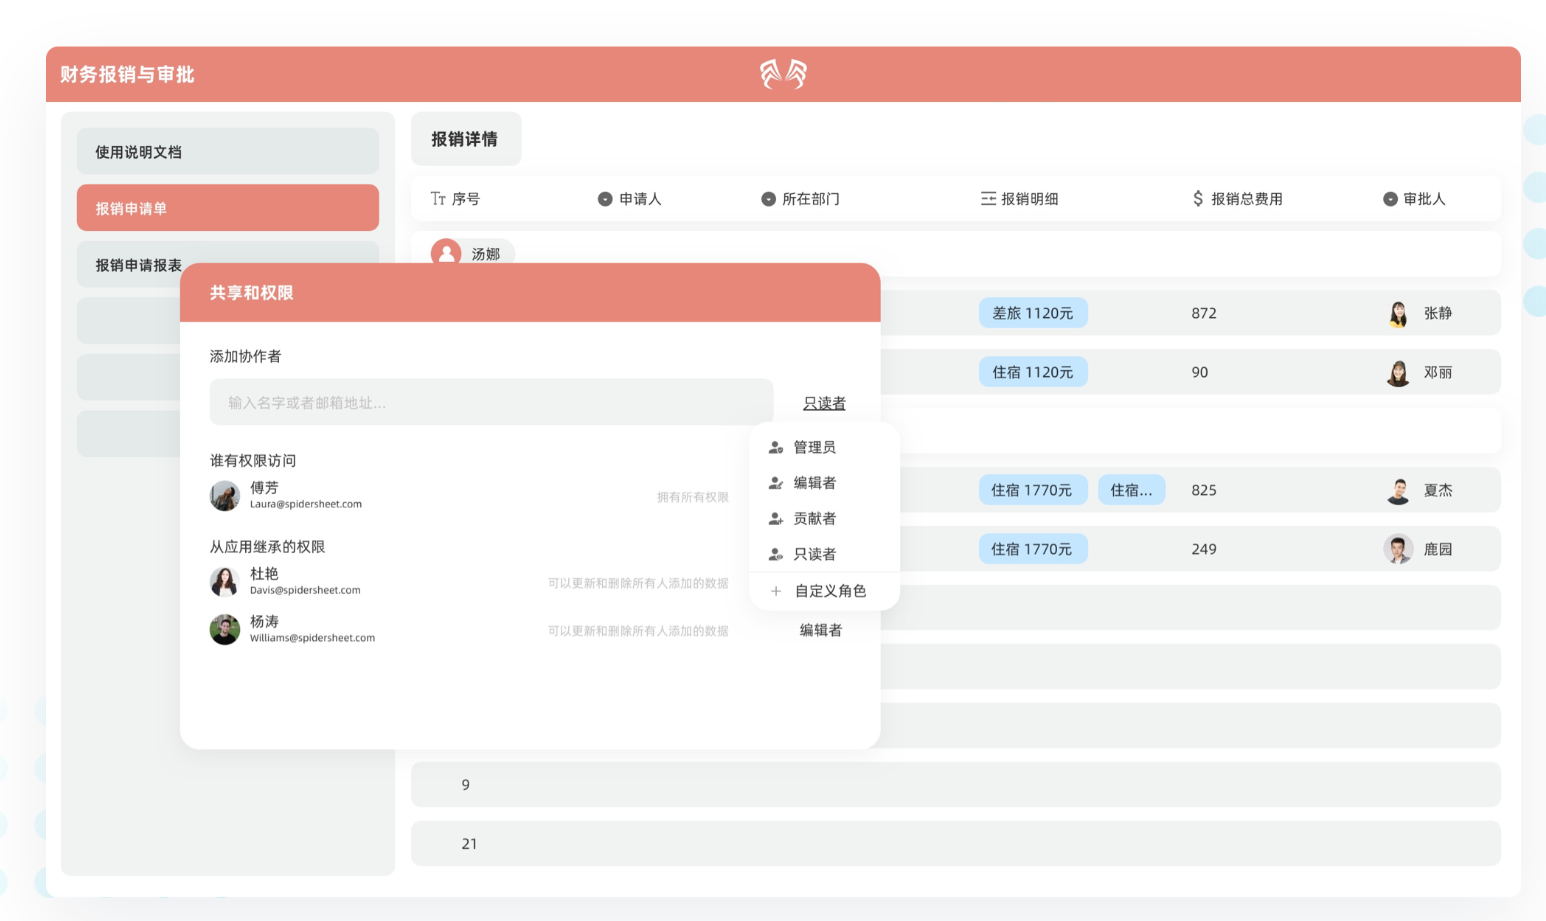
Task: Click Williams@spidersheet.com email
Action: pos(312,638)
